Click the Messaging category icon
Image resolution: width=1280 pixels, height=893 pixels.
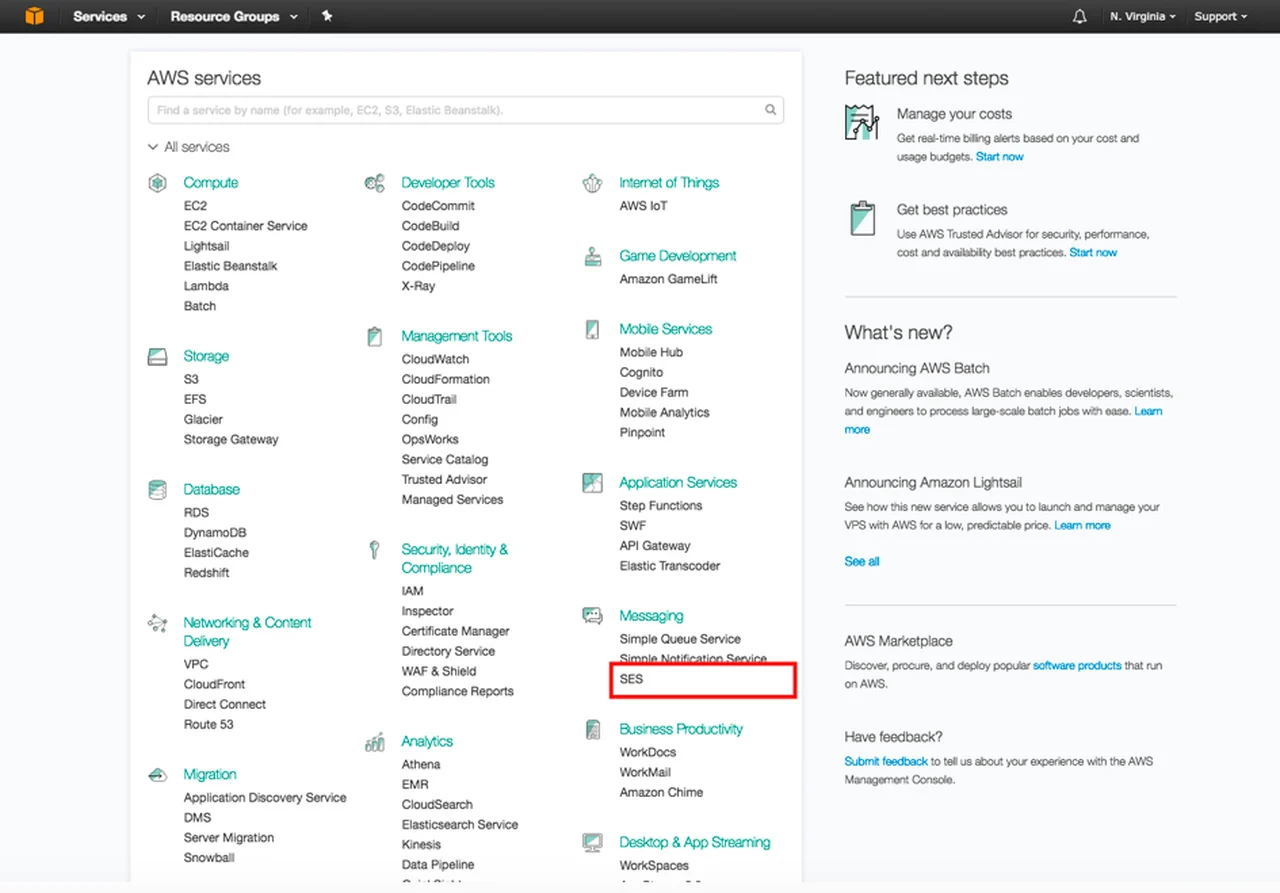coord(593,616)
